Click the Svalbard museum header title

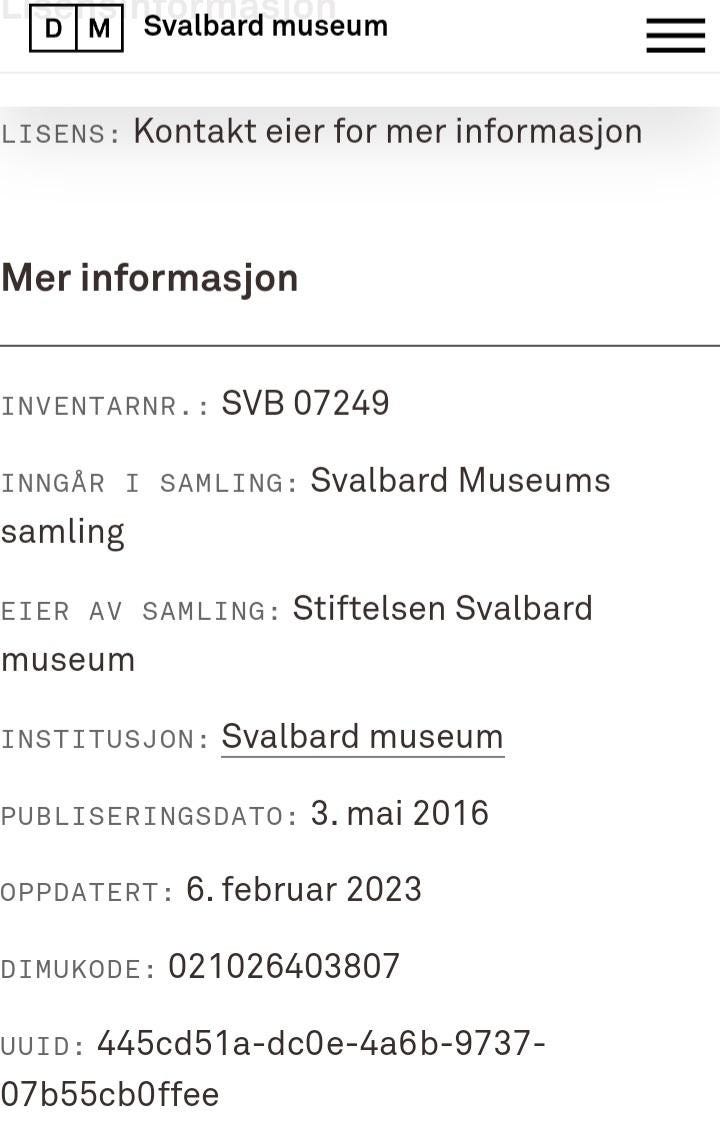point(265,26)
